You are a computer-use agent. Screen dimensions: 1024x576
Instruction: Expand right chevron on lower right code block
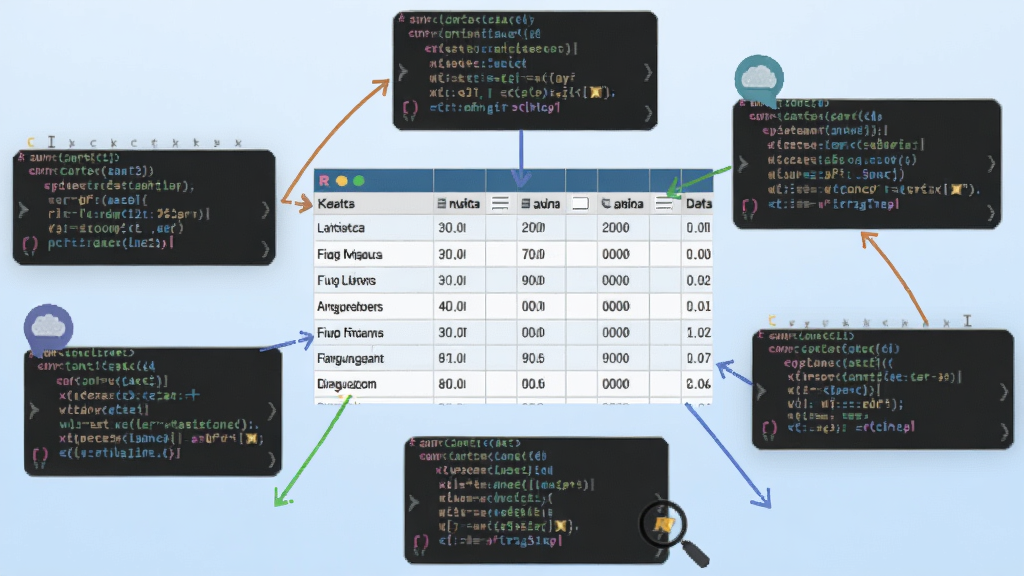(x=1004, y=392)
